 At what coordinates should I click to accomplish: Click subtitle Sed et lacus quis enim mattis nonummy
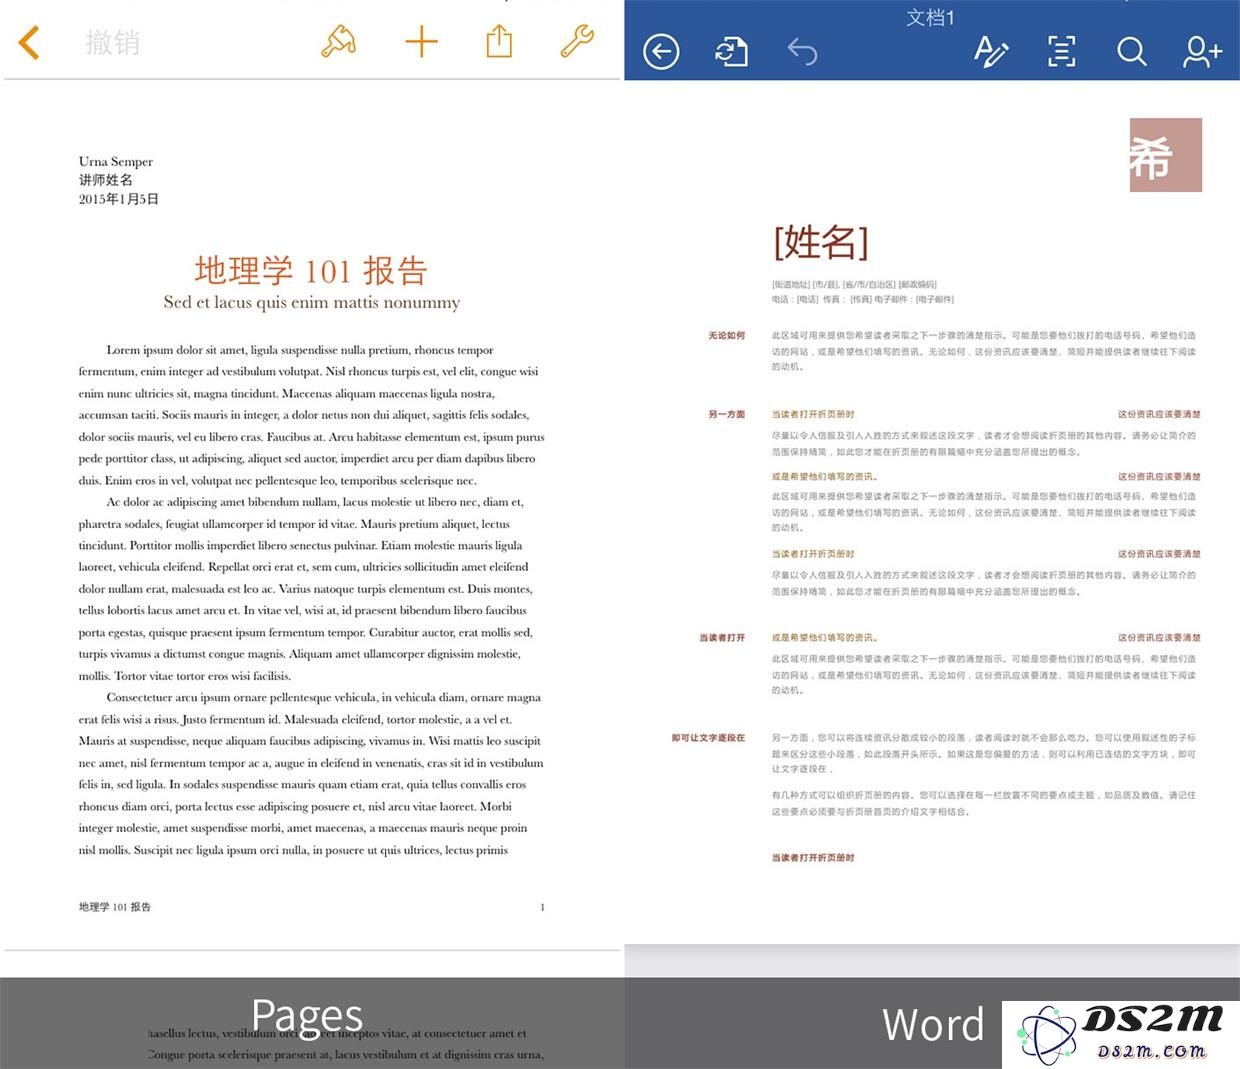click(312, 302)
